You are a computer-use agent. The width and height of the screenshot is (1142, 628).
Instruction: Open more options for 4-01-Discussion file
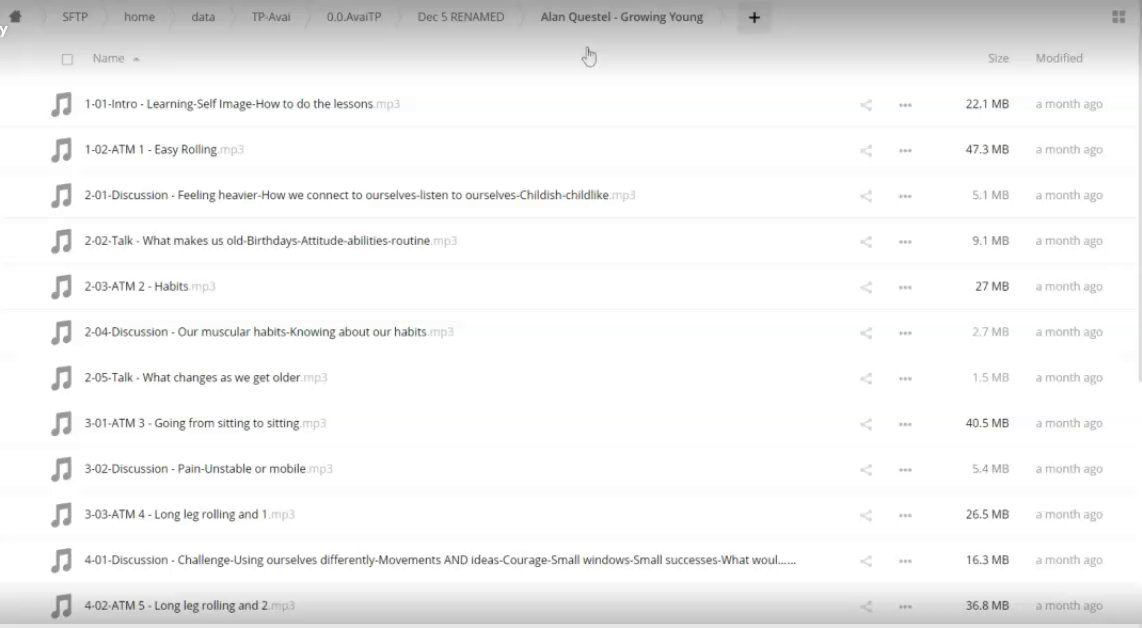(x=905, y=561)
